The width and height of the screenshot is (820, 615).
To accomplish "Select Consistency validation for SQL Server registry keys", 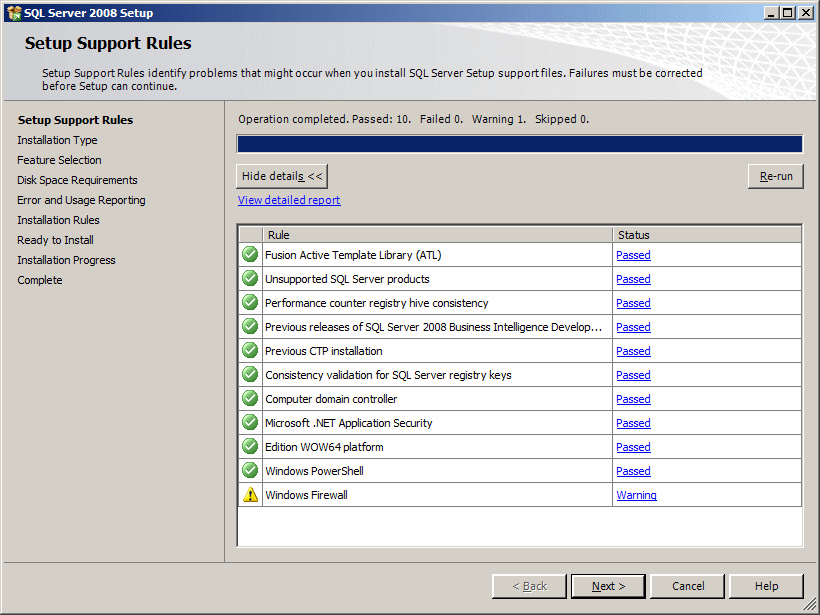I will click(388, 375).
